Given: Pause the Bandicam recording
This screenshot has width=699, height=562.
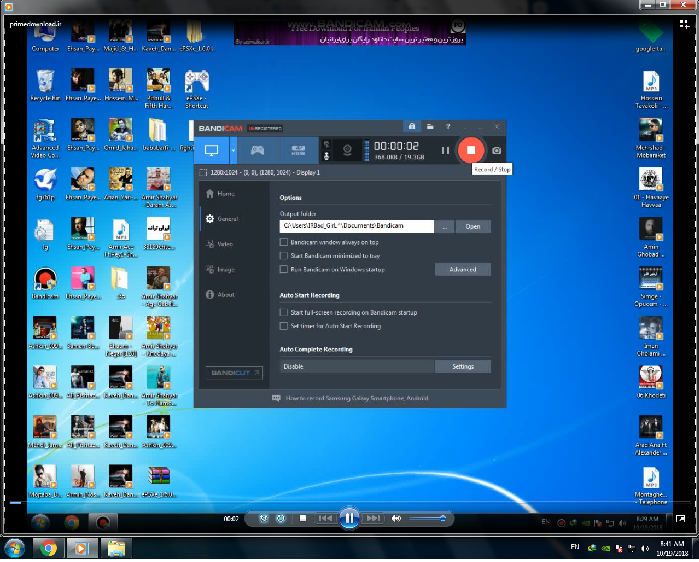Looking at the screenshot, I should pos(445,151).
